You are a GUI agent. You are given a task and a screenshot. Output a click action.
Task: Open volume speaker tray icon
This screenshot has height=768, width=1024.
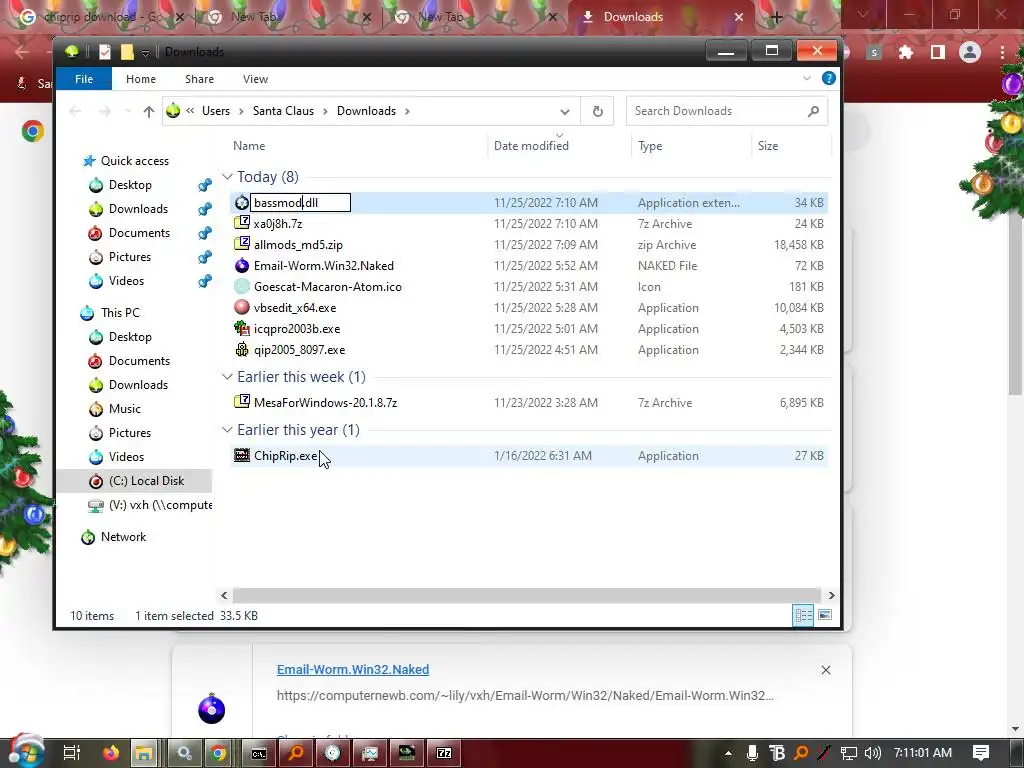coord(872,753)
